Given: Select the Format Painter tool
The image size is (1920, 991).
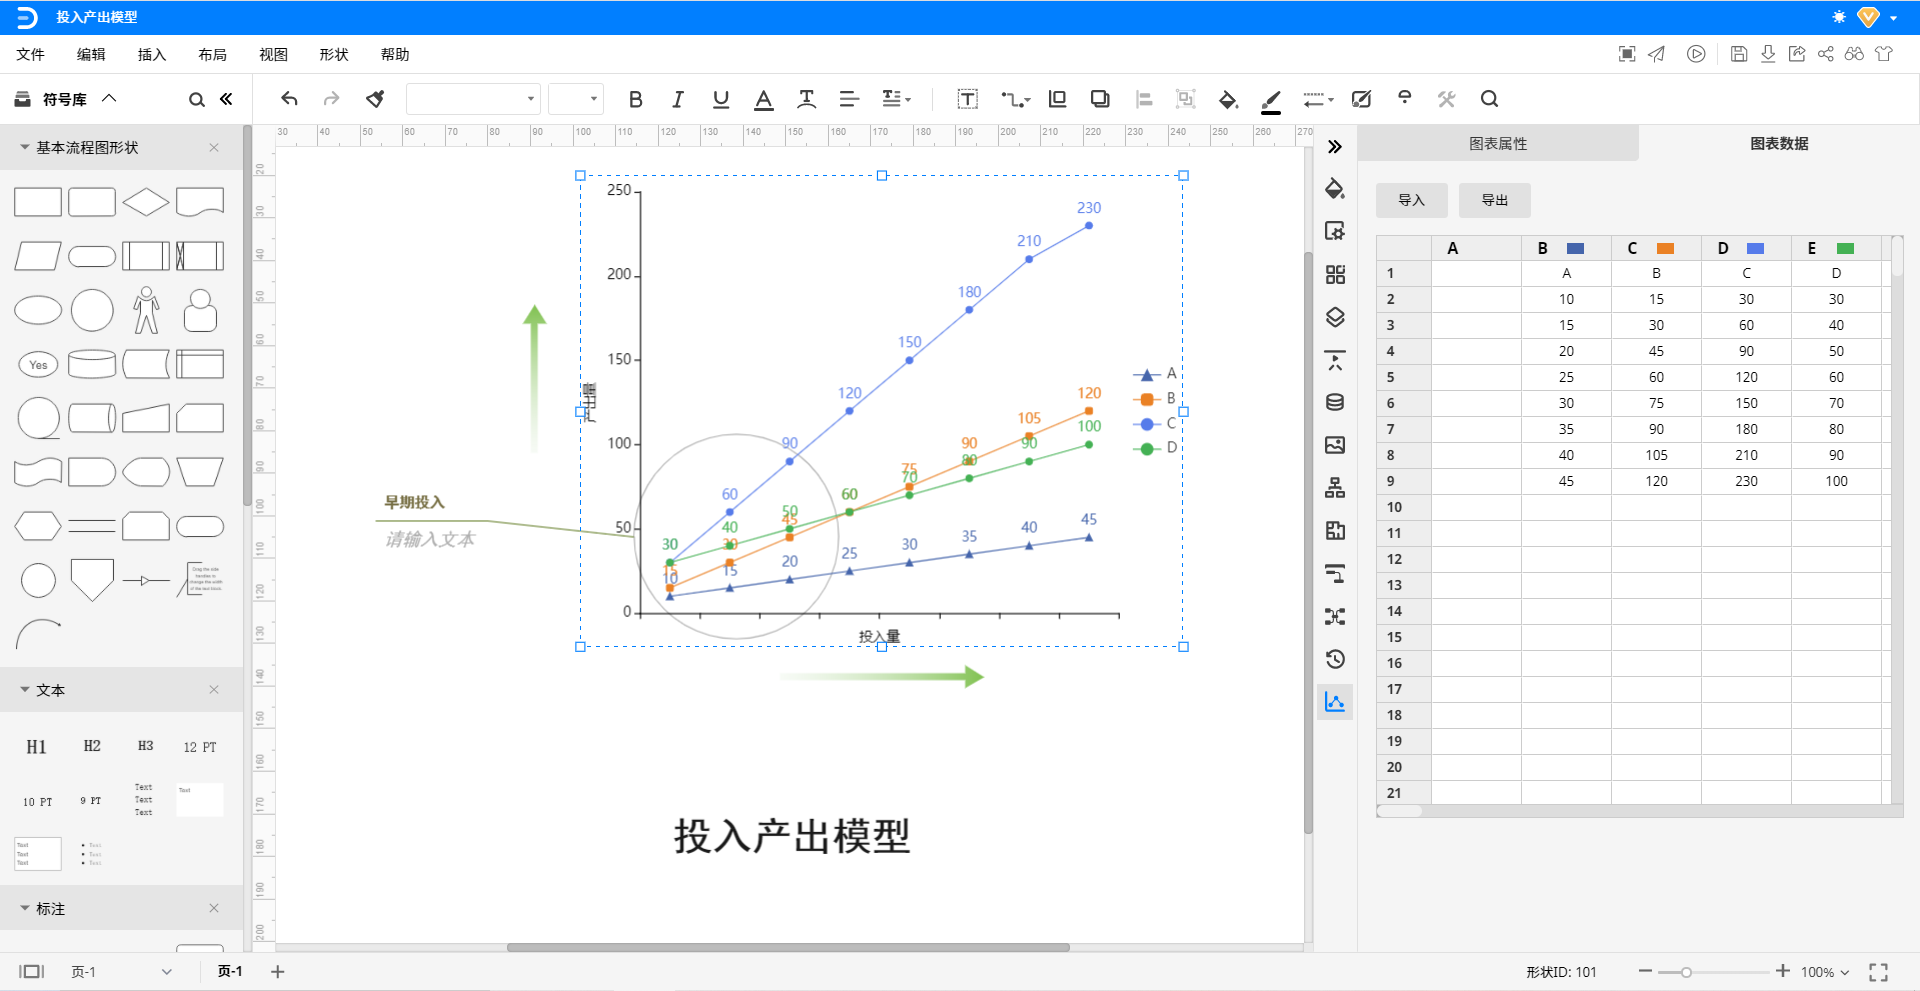Looking at the screenshot, I should pos(375,98).
